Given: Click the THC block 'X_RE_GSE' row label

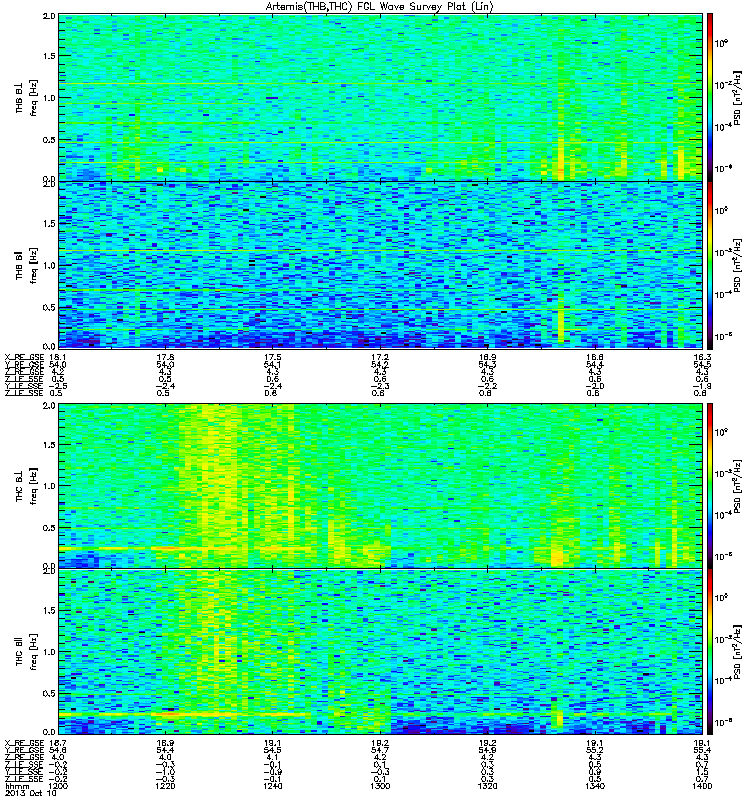Looking at the screenshot, I should click(24, 742).
